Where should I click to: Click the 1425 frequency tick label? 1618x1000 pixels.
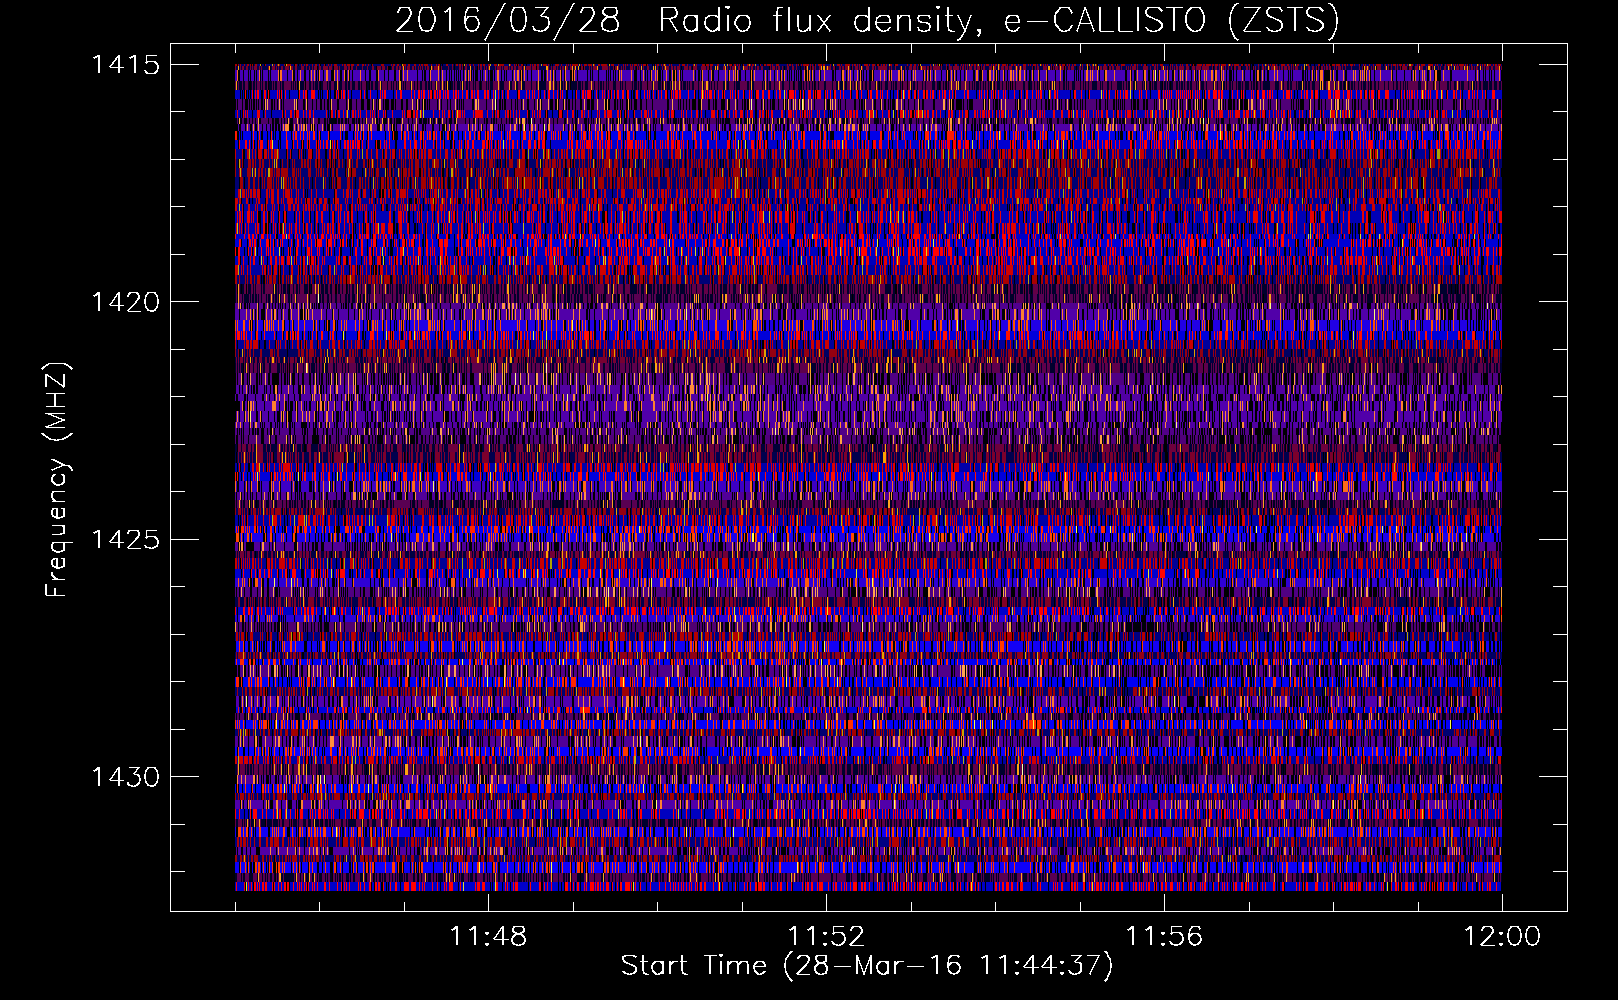(x=125, y=540)
